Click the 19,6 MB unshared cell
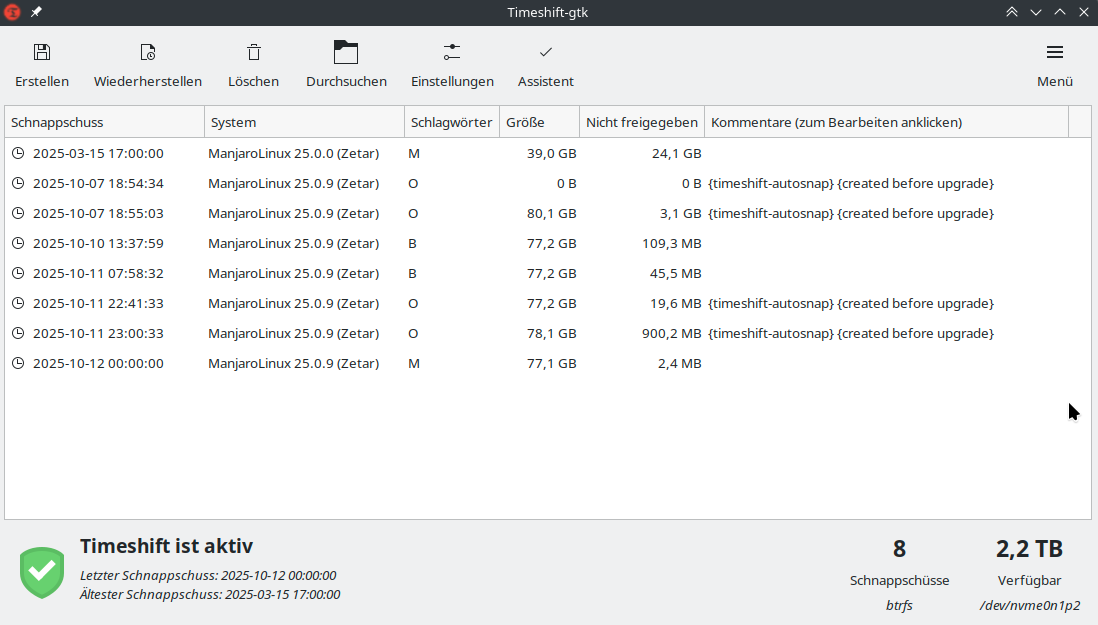This screenshot has width=1098, height=625. click(x=676, y=303)
